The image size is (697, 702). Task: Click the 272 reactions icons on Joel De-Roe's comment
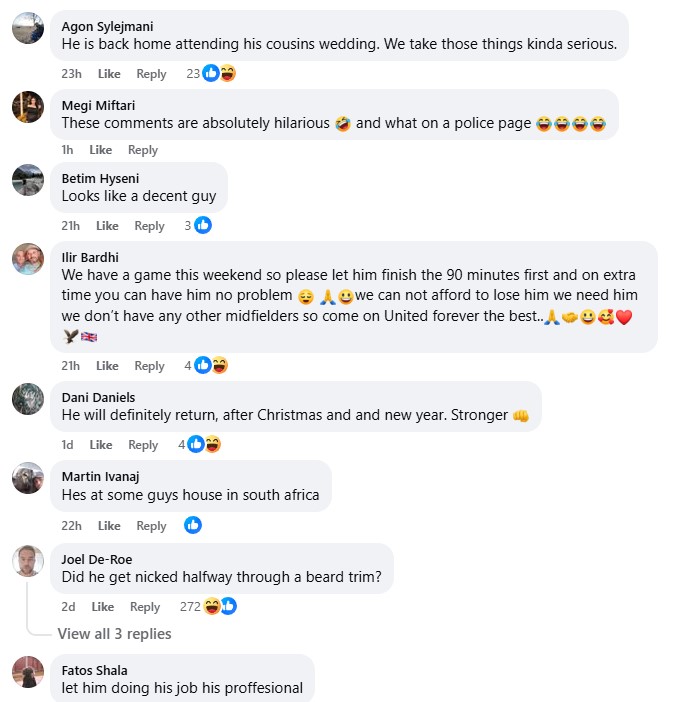click(220, 606)
